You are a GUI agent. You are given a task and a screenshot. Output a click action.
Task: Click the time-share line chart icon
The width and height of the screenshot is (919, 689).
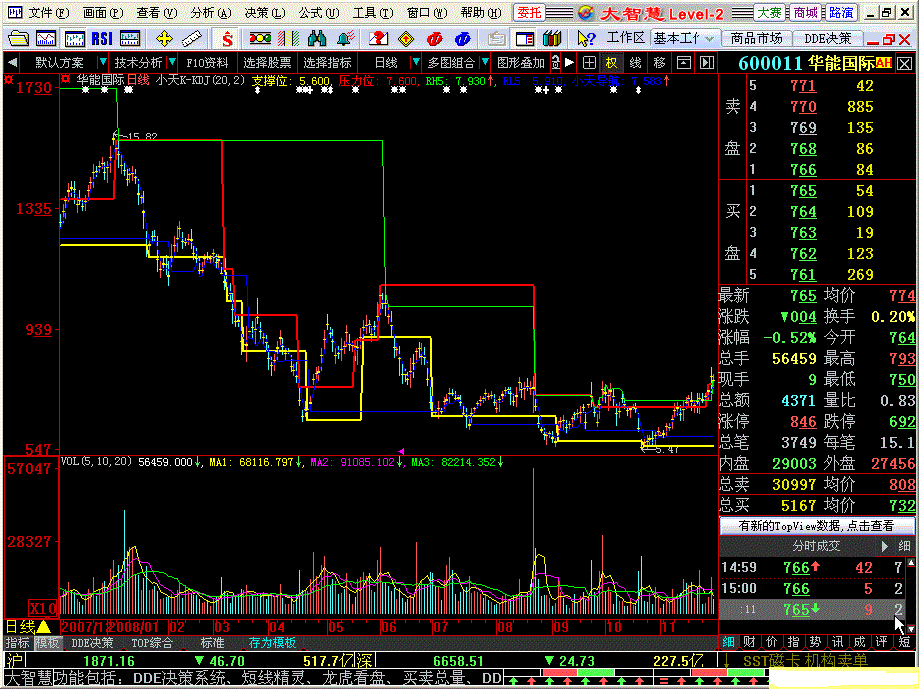(46, 39)
